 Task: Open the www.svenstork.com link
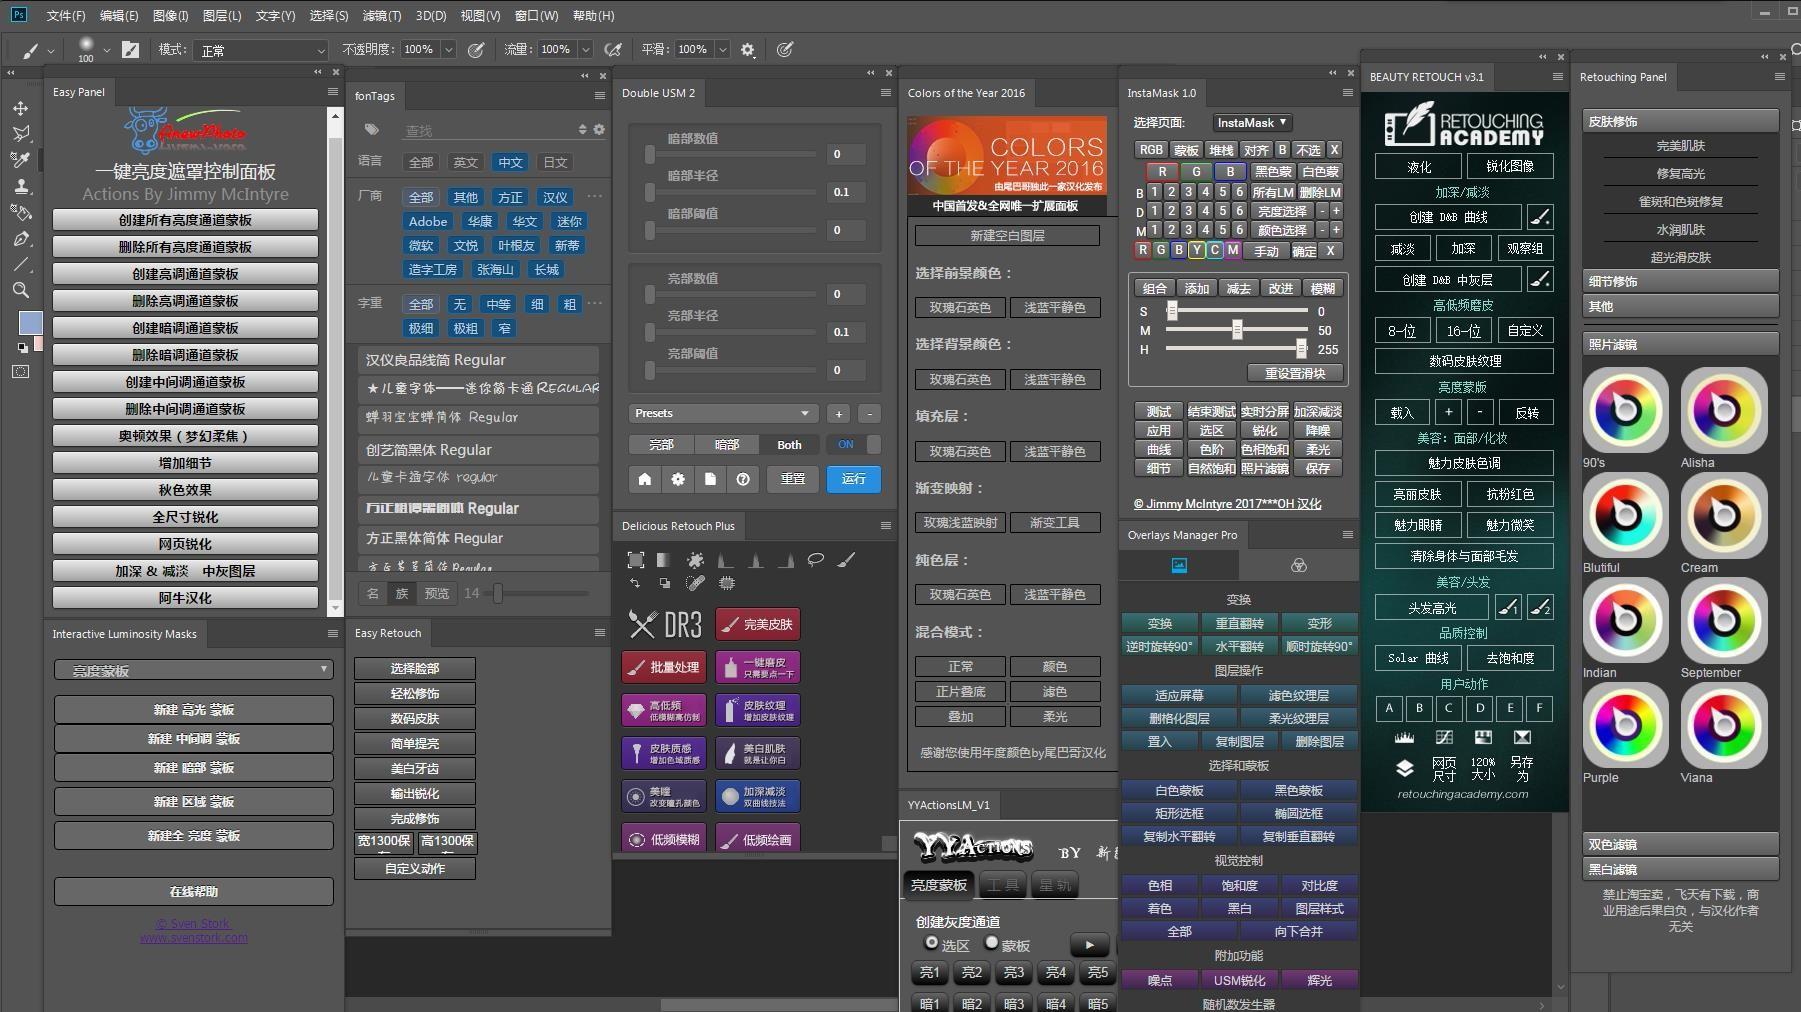click(194, 938)
